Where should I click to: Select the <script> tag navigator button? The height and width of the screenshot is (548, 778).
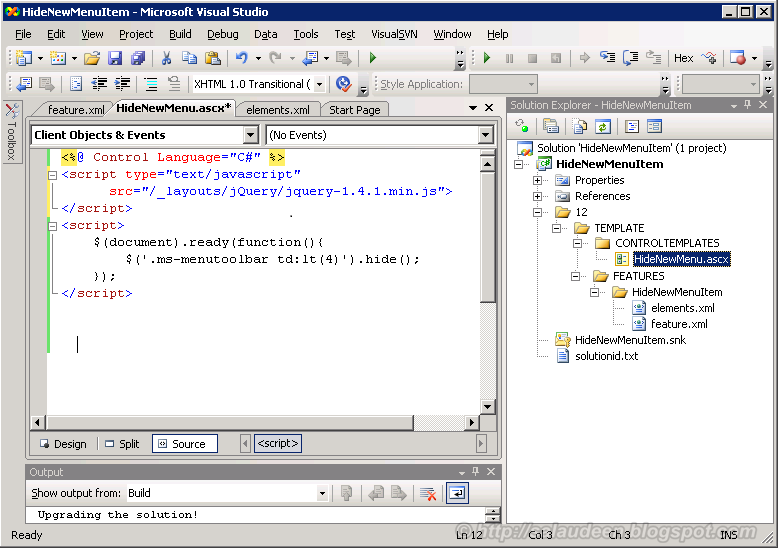tap(278, 443)
